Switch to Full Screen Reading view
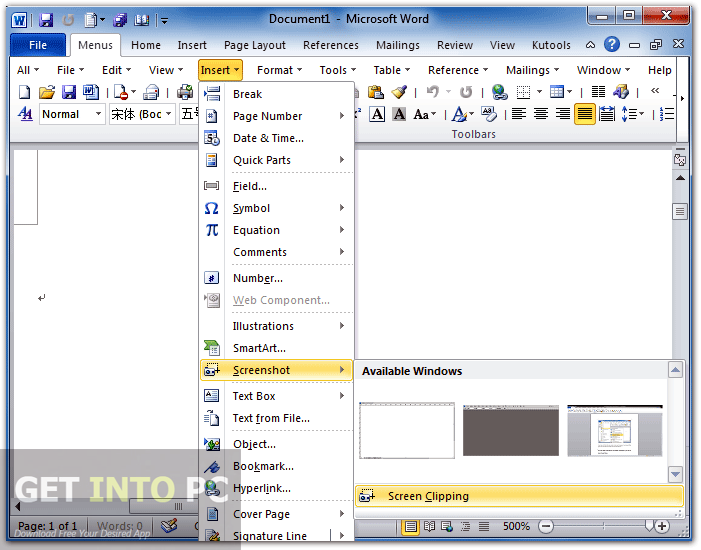The height and width of the screenshot is (550, 701). point(429,526)
